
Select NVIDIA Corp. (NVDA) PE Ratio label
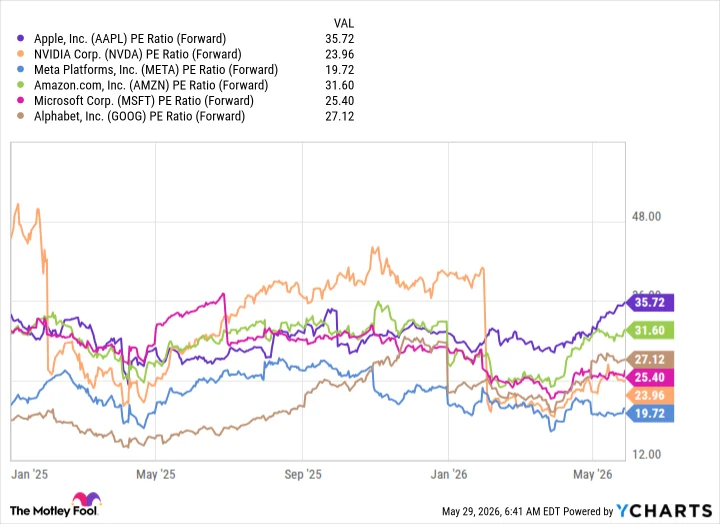138,54
